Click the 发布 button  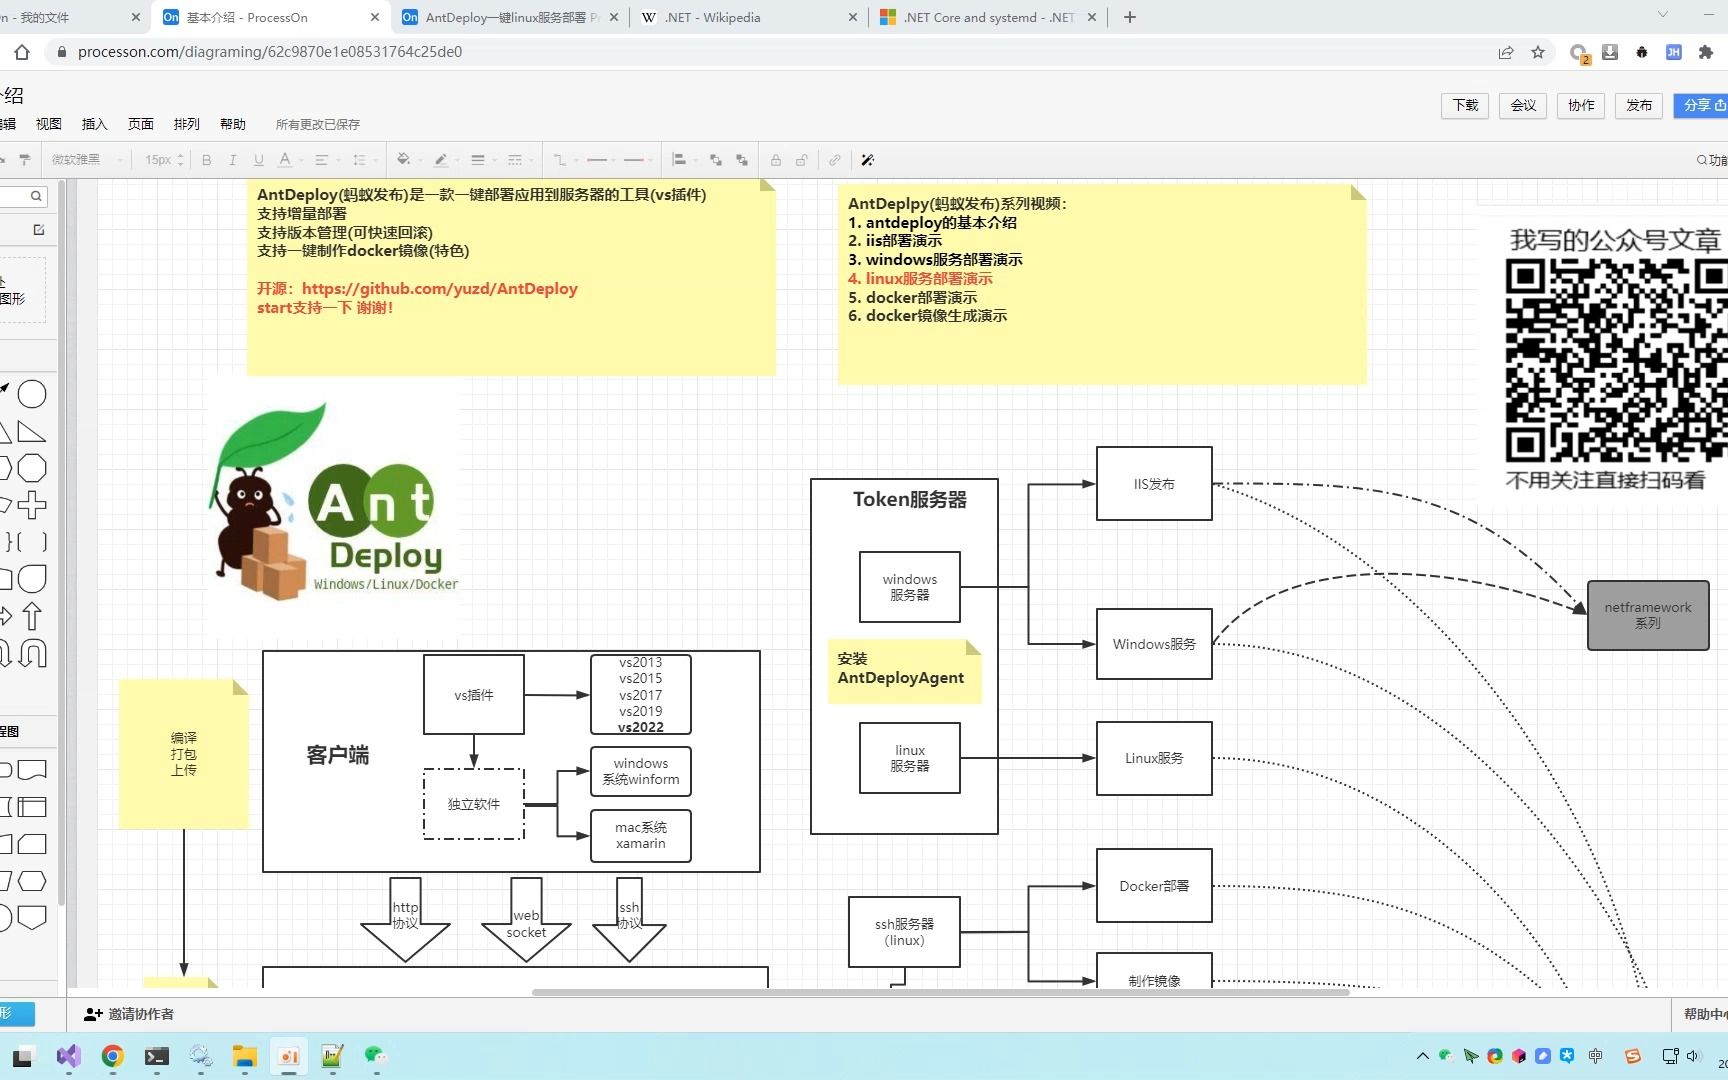click(1639, 105)
